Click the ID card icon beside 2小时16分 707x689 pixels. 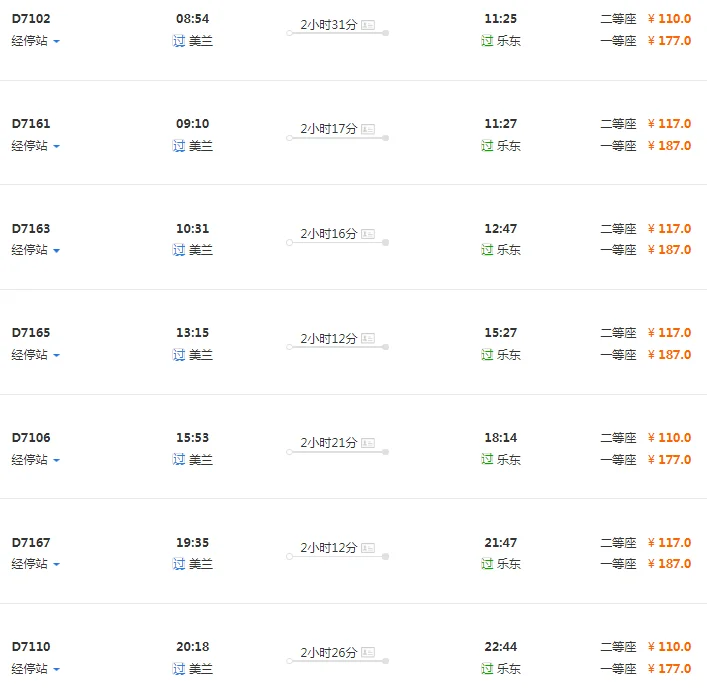point(368,234)
